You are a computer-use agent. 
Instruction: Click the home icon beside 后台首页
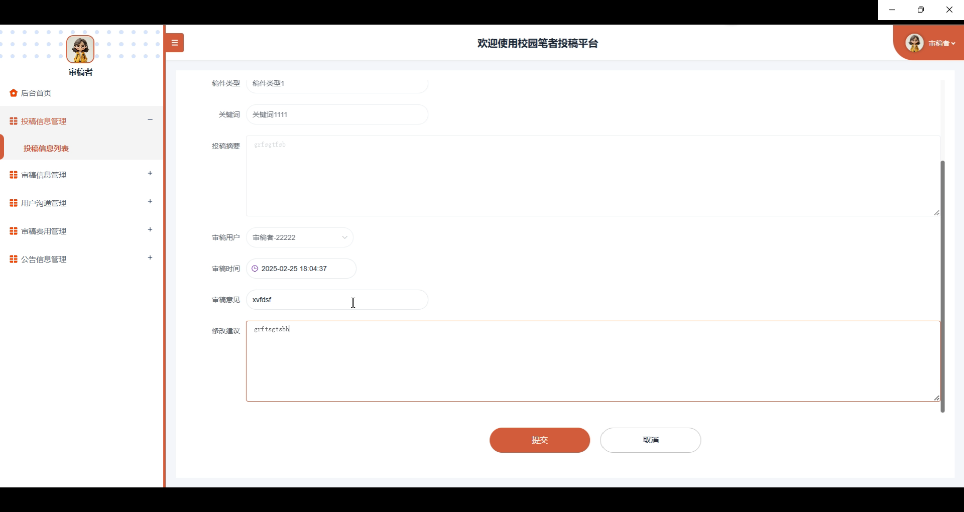(14, 93)
